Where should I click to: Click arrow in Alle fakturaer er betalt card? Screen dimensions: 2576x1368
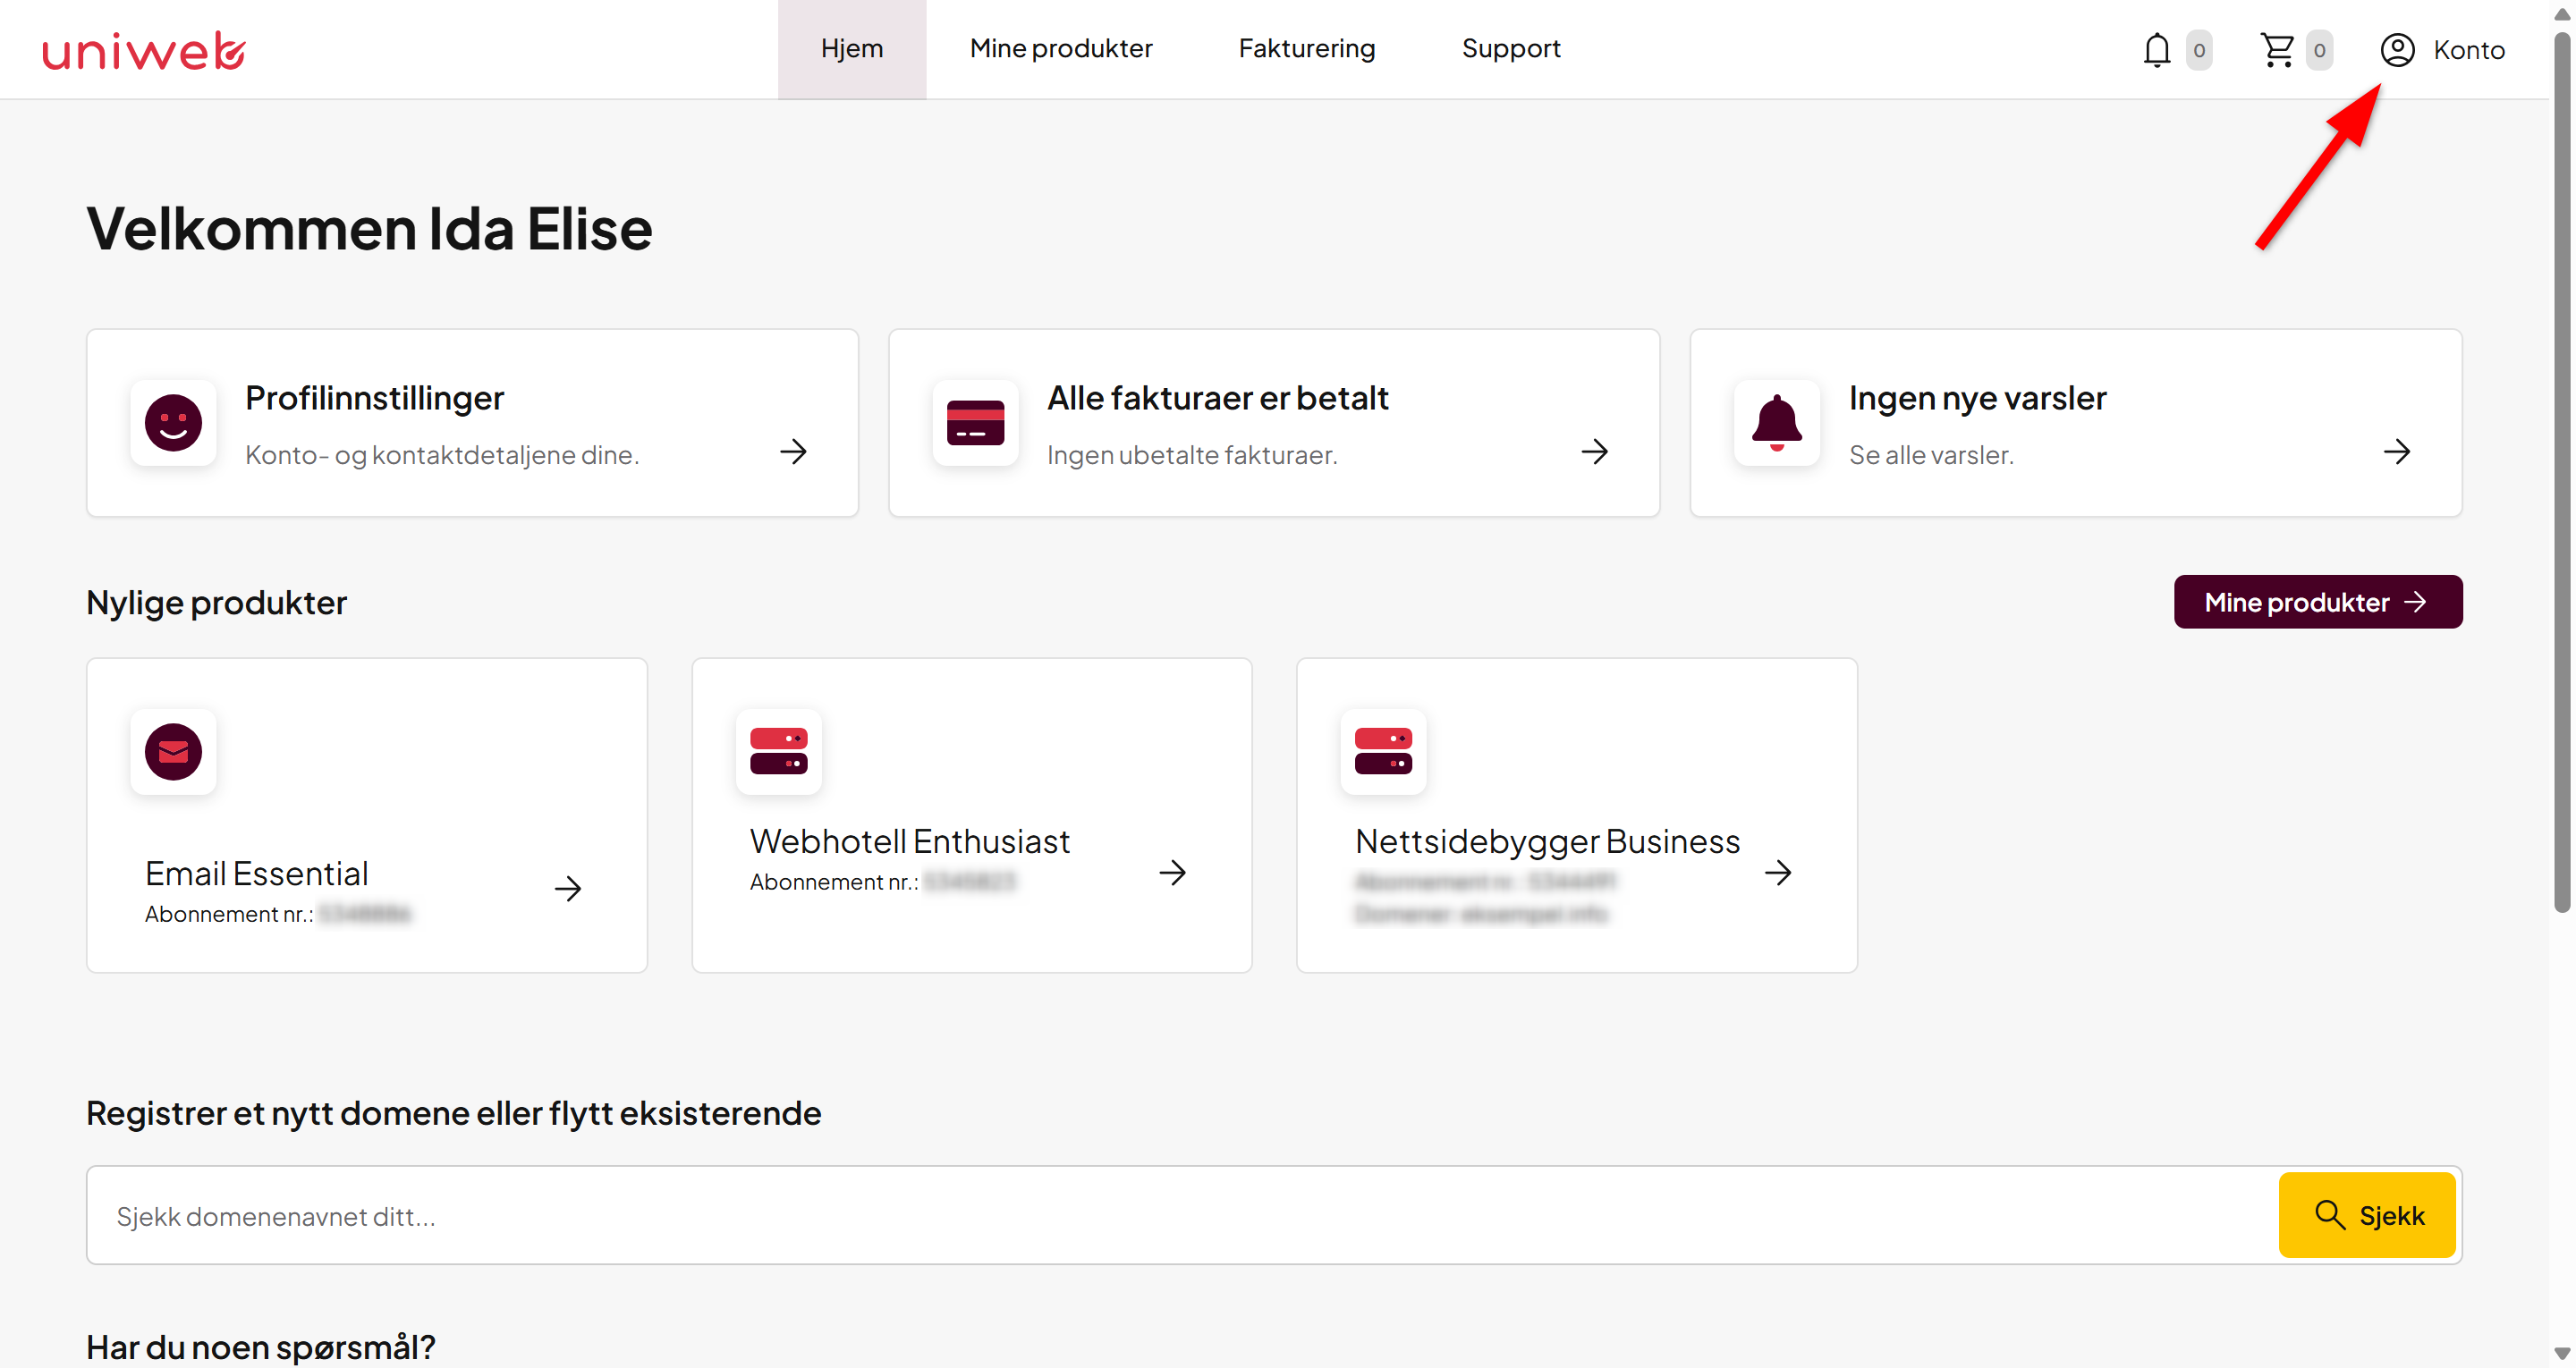pyautogui.click(x=1595, y=452)
